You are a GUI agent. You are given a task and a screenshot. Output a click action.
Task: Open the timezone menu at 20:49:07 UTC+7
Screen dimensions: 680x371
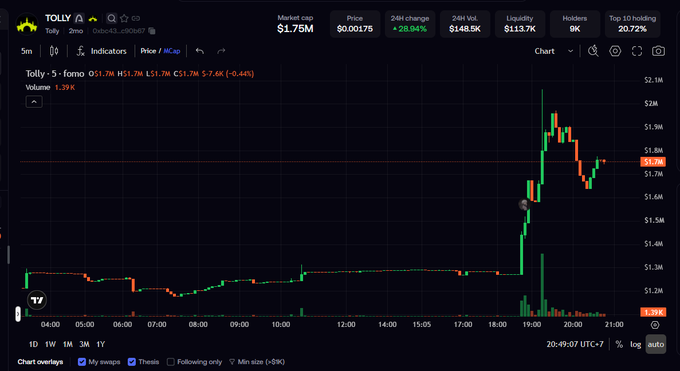575,344
